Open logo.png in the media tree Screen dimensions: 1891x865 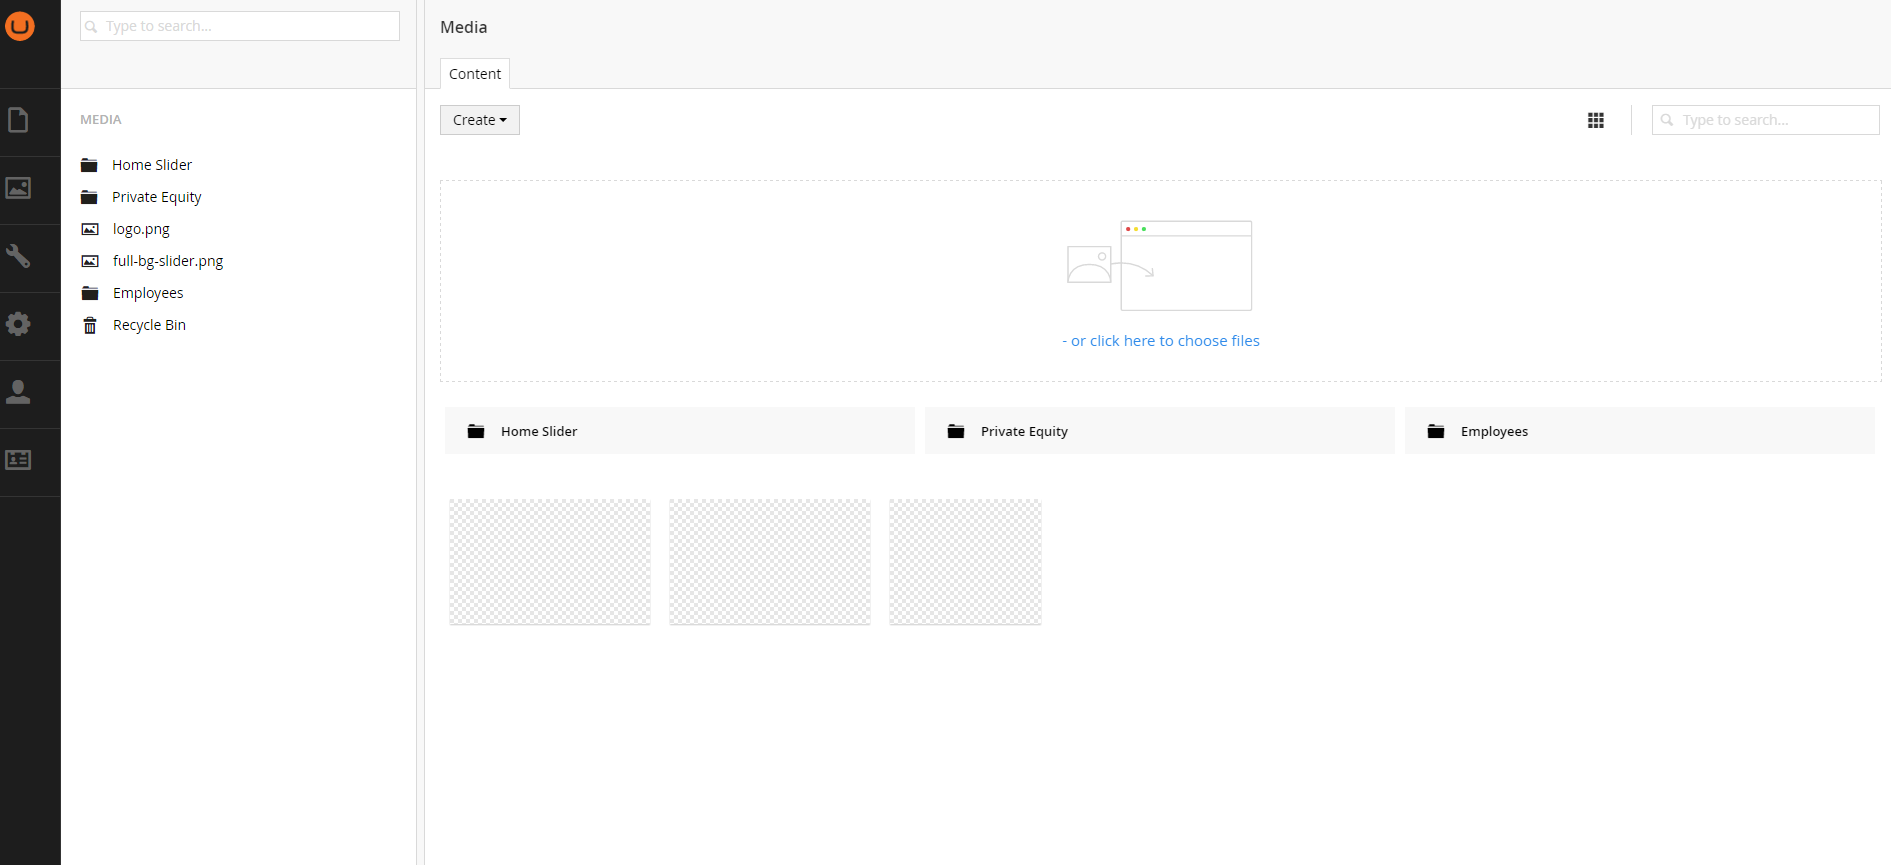(141, 229)
